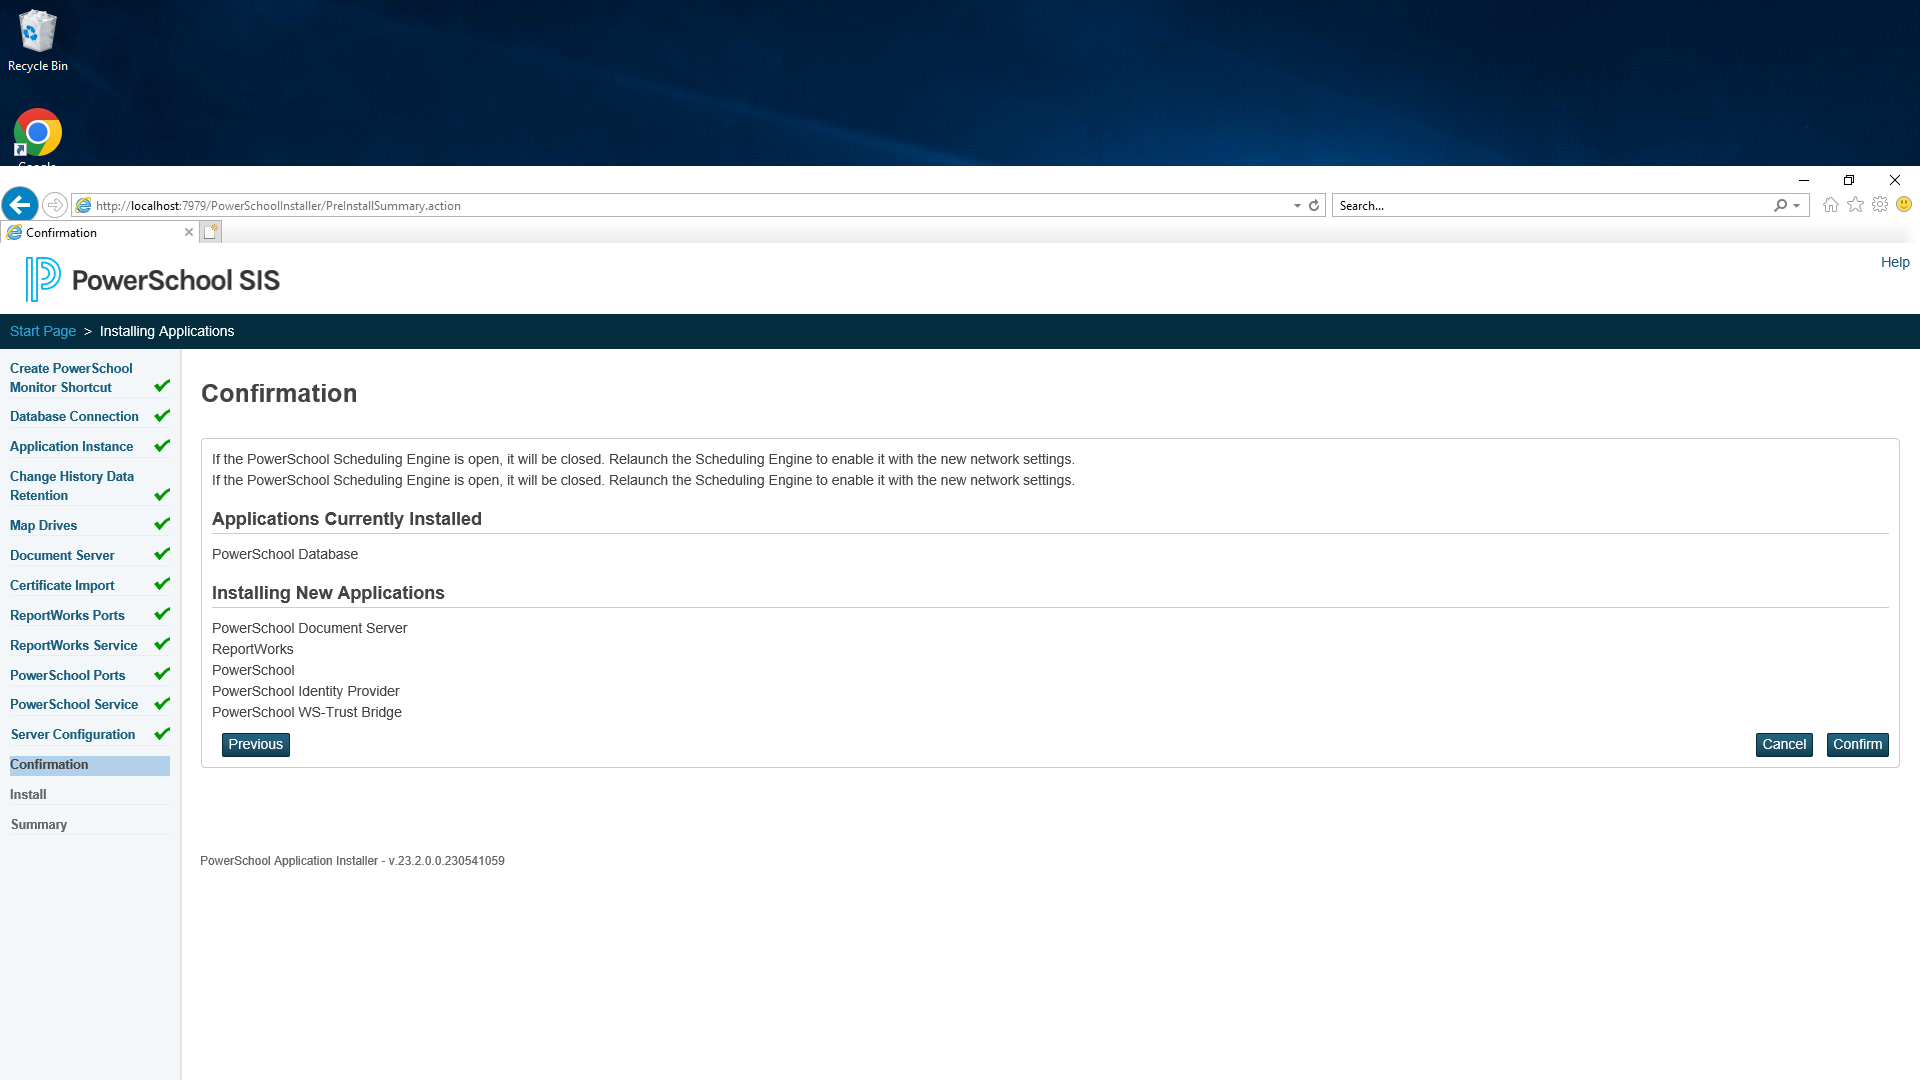This screenshot has height=1080, width=1920.
Task: Open PowerSchool Ports step
Action: (x=67, y=676)
